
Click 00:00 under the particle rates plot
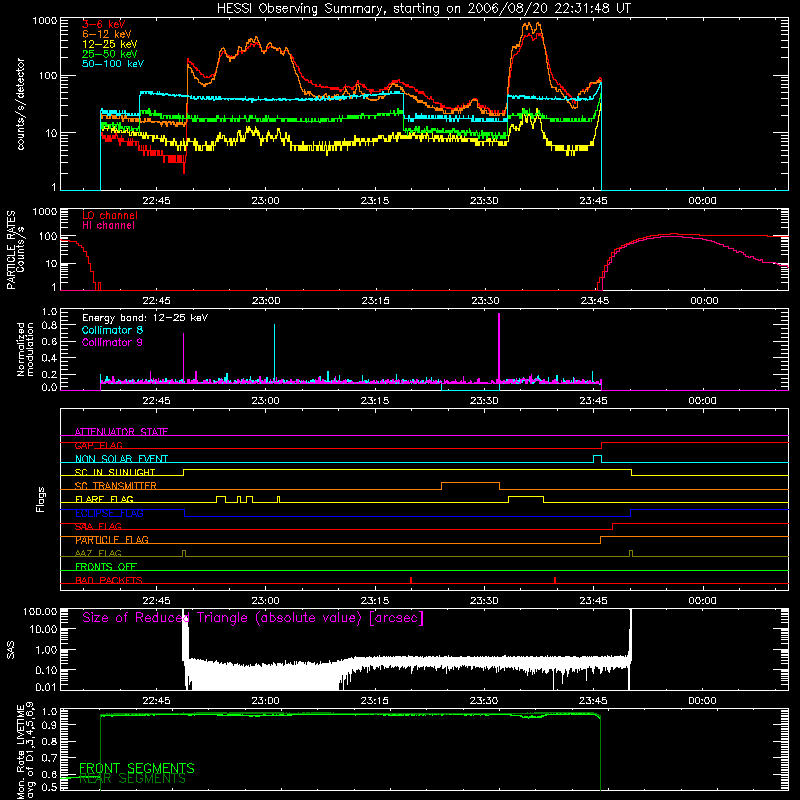tap(704, 301)
